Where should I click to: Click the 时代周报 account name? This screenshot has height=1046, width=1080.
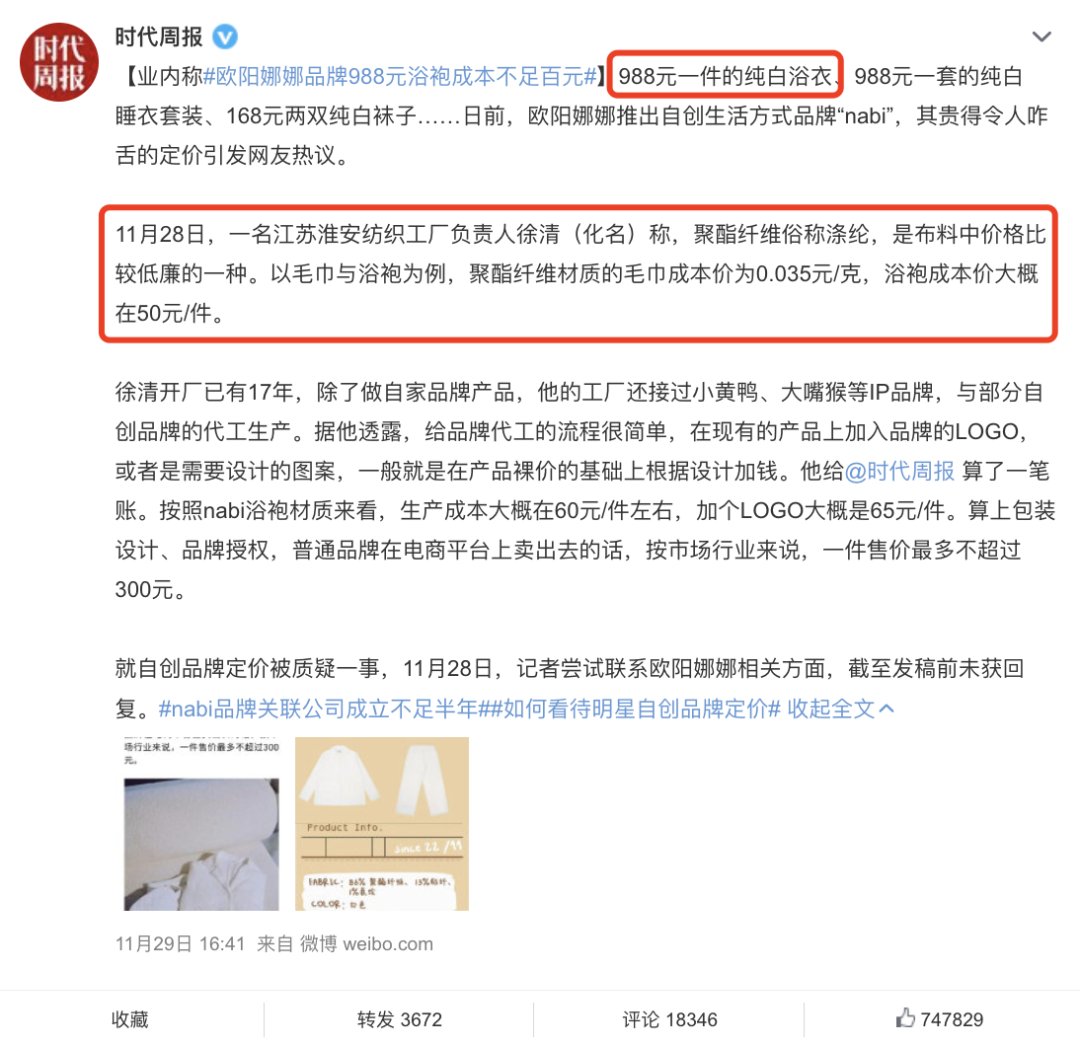click(x=158, y=36)
